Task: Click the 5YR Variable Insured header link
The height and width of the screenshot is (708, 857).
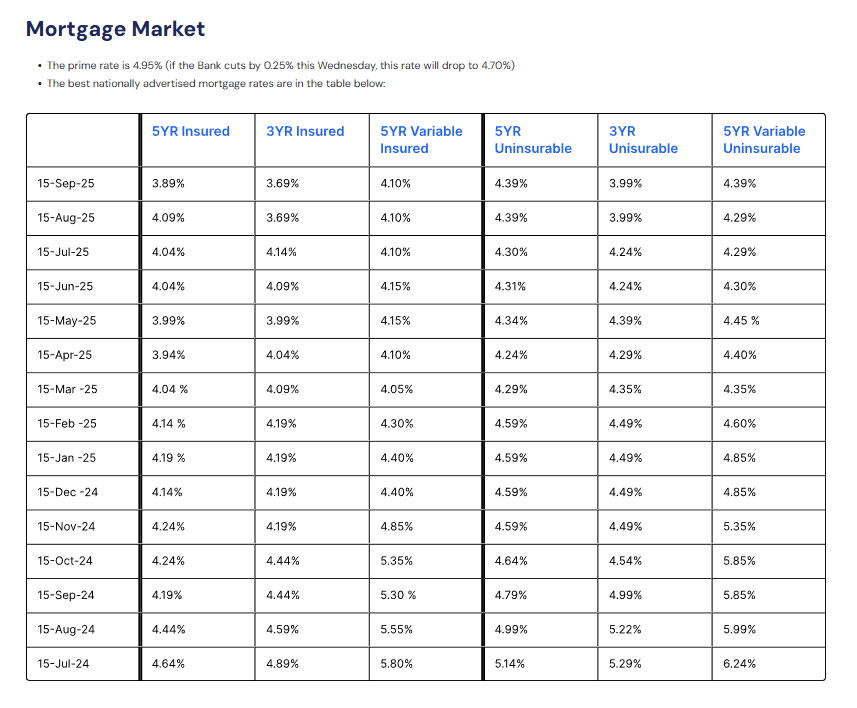Action: coord(421,140)
